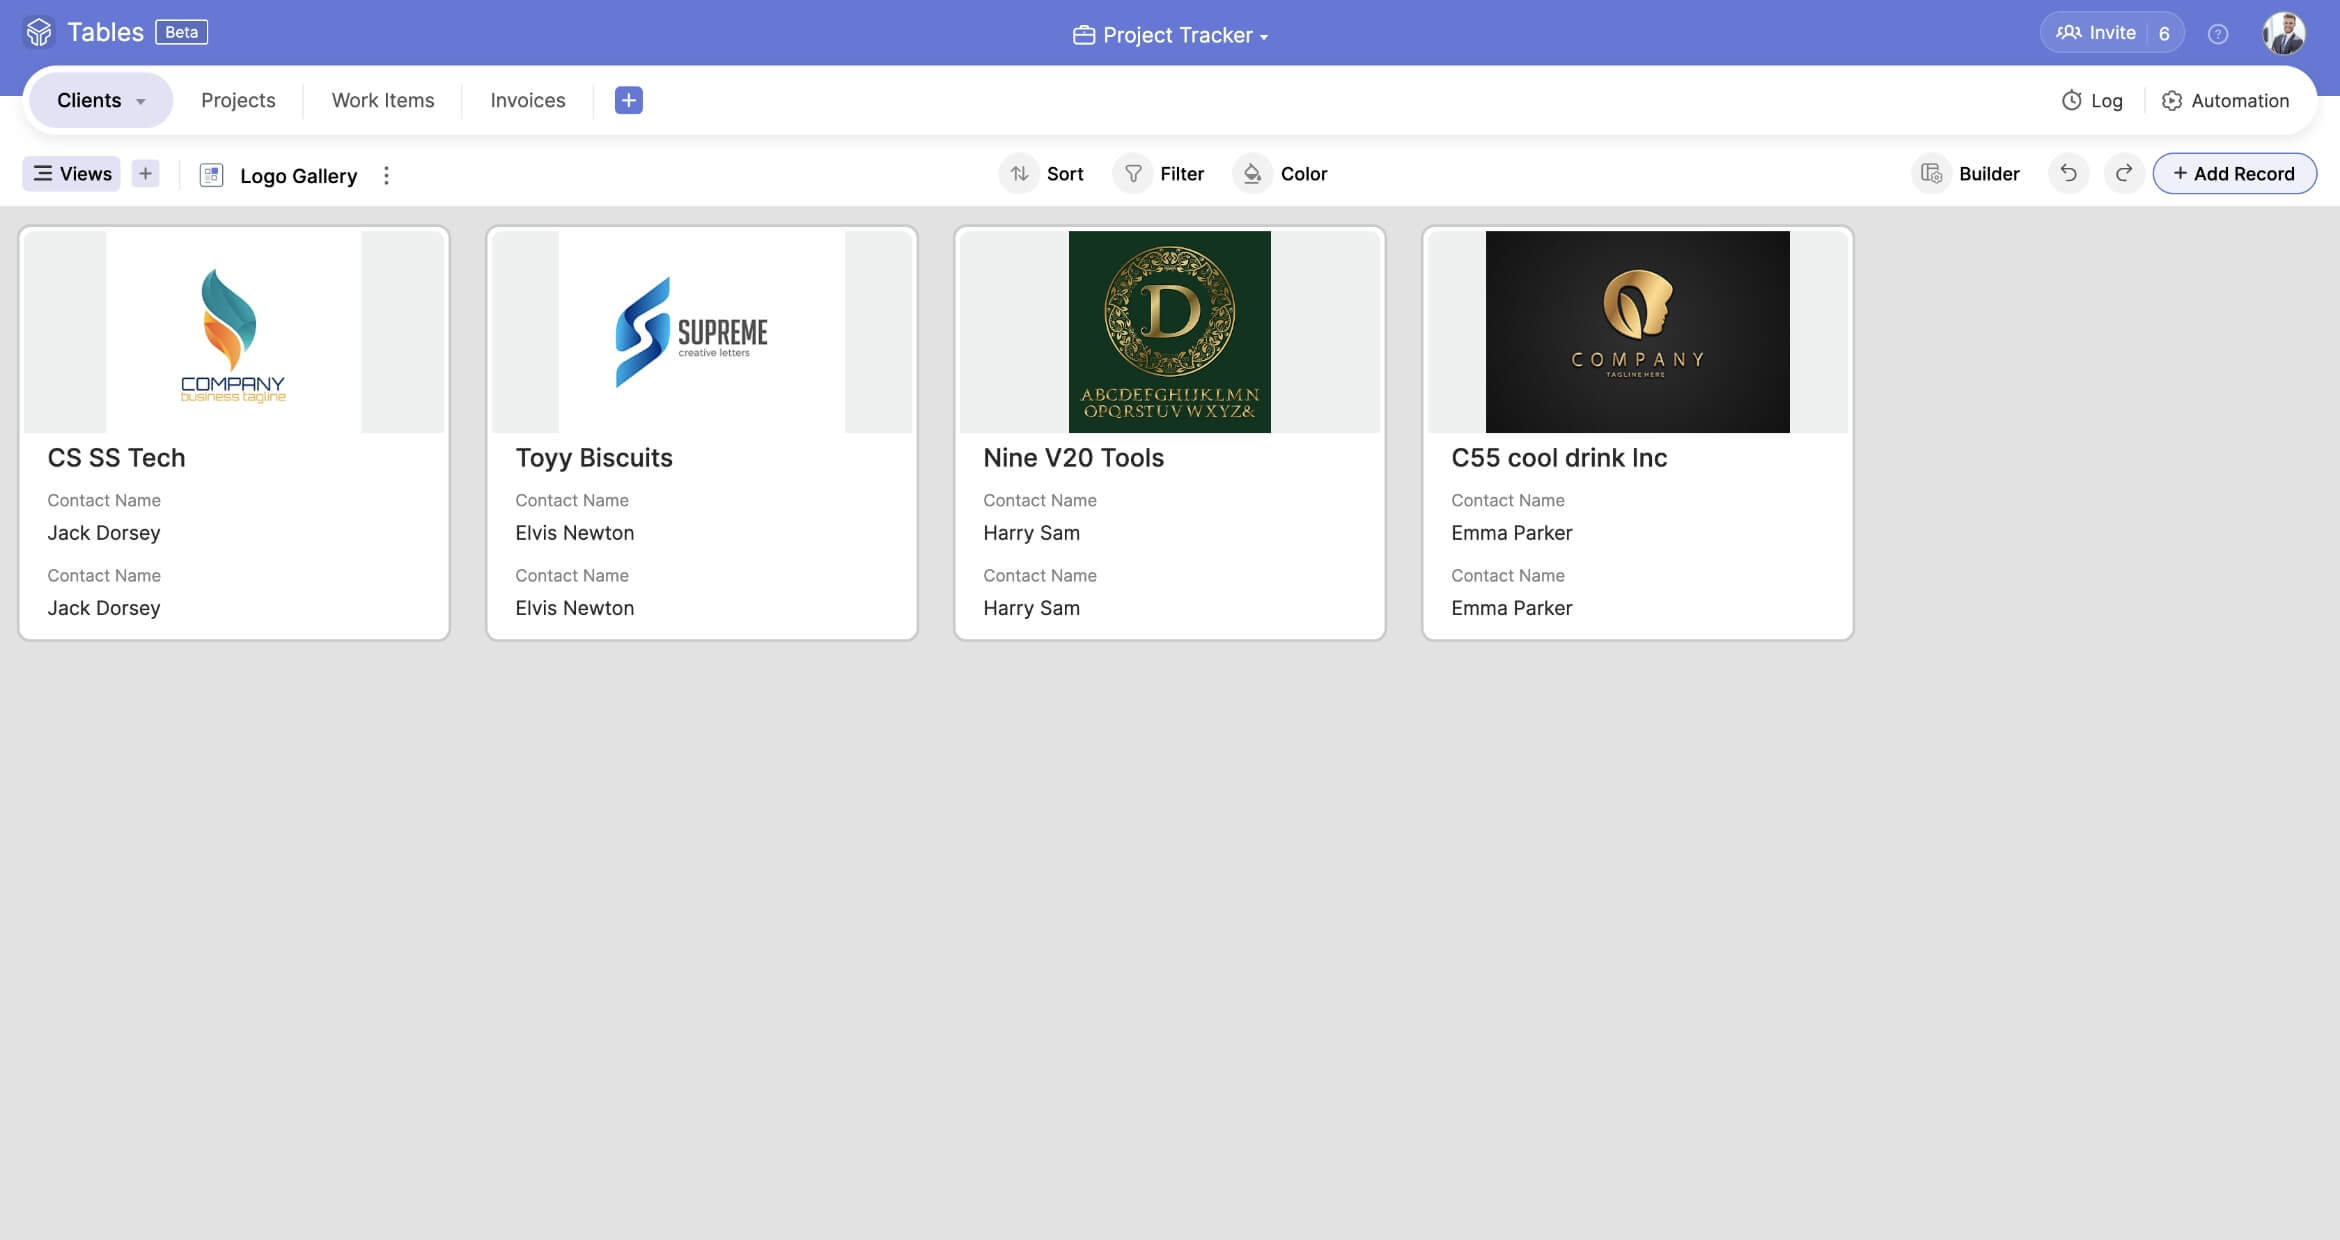2340x1240 pixels.
Task: Undo the last action
Action: coord(2068,173)
